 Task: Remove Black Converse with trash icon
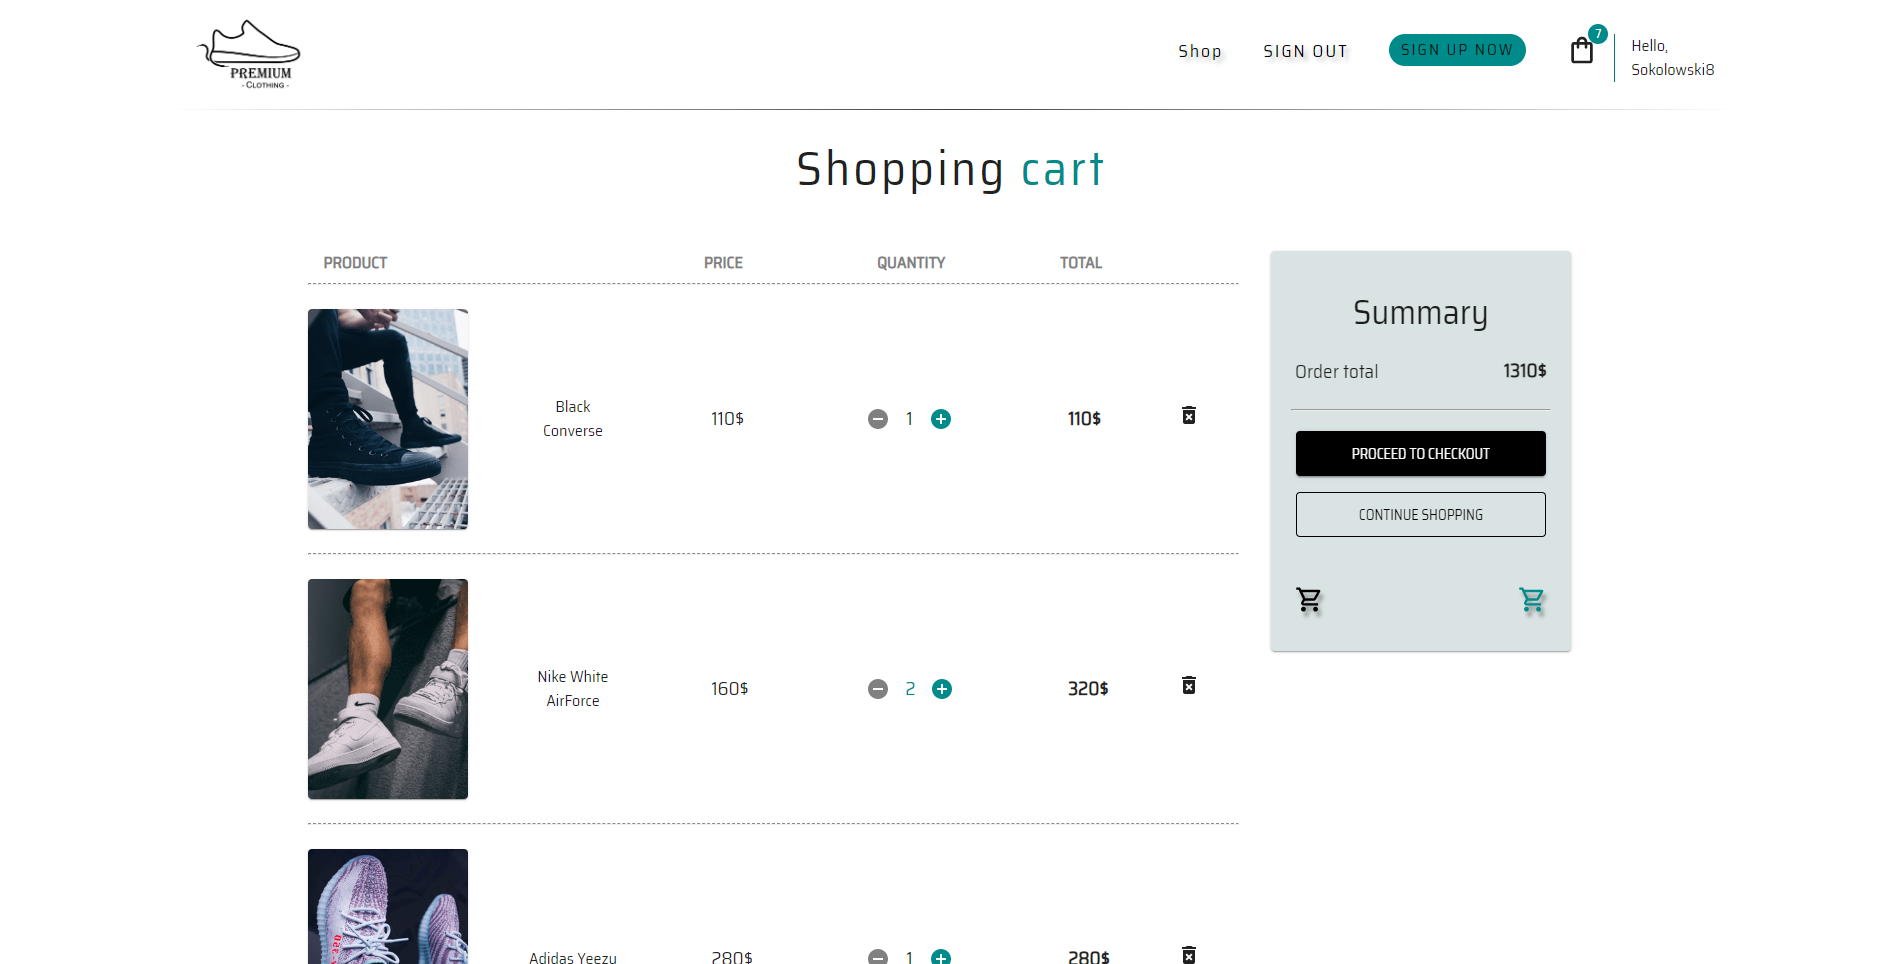click(x=1189, y=414)
